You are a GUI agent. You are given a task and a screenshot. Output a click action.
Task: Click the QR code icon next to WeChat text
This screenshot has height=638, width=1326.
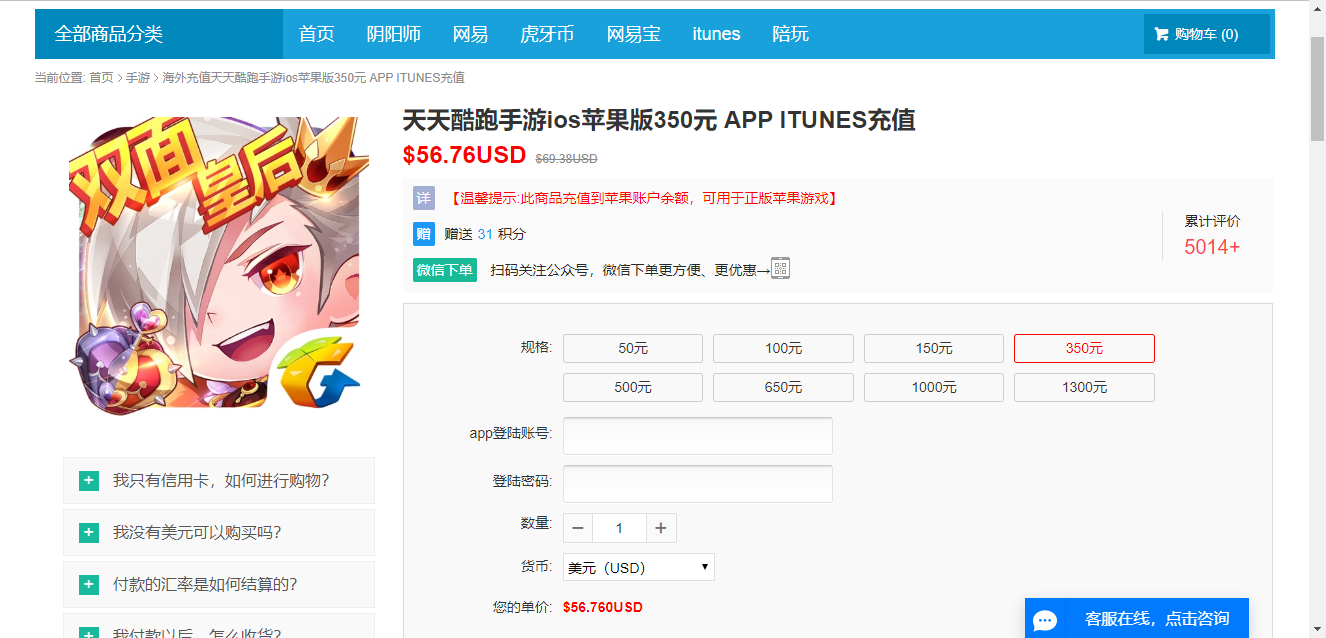click(780, 268)
